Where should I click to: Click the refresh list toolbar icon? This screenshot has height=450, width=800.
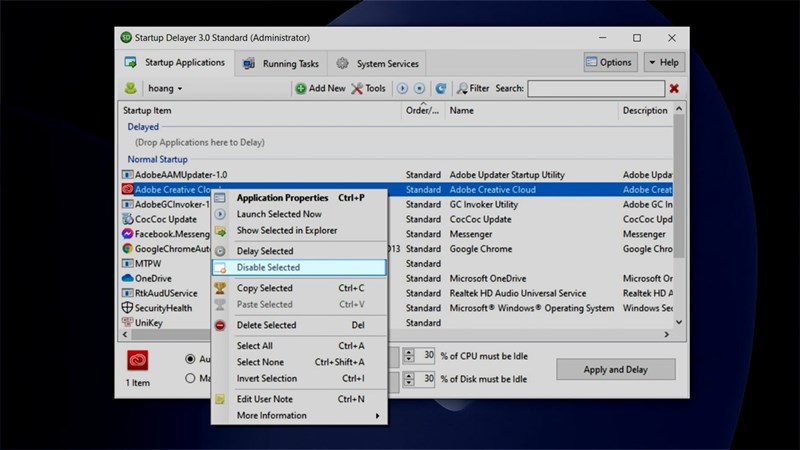(x=441, y=89)
